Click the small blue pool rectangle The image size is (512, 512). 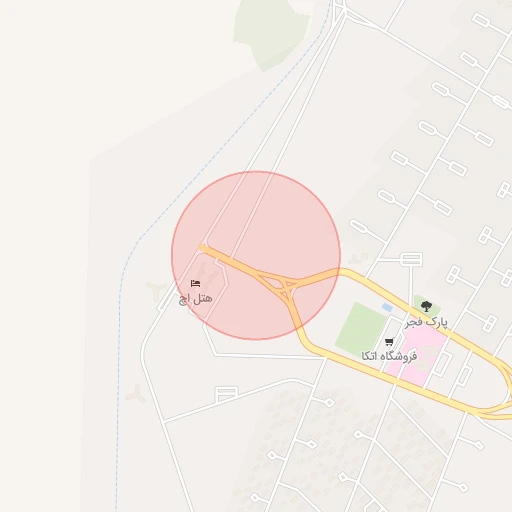pos(387,307)
